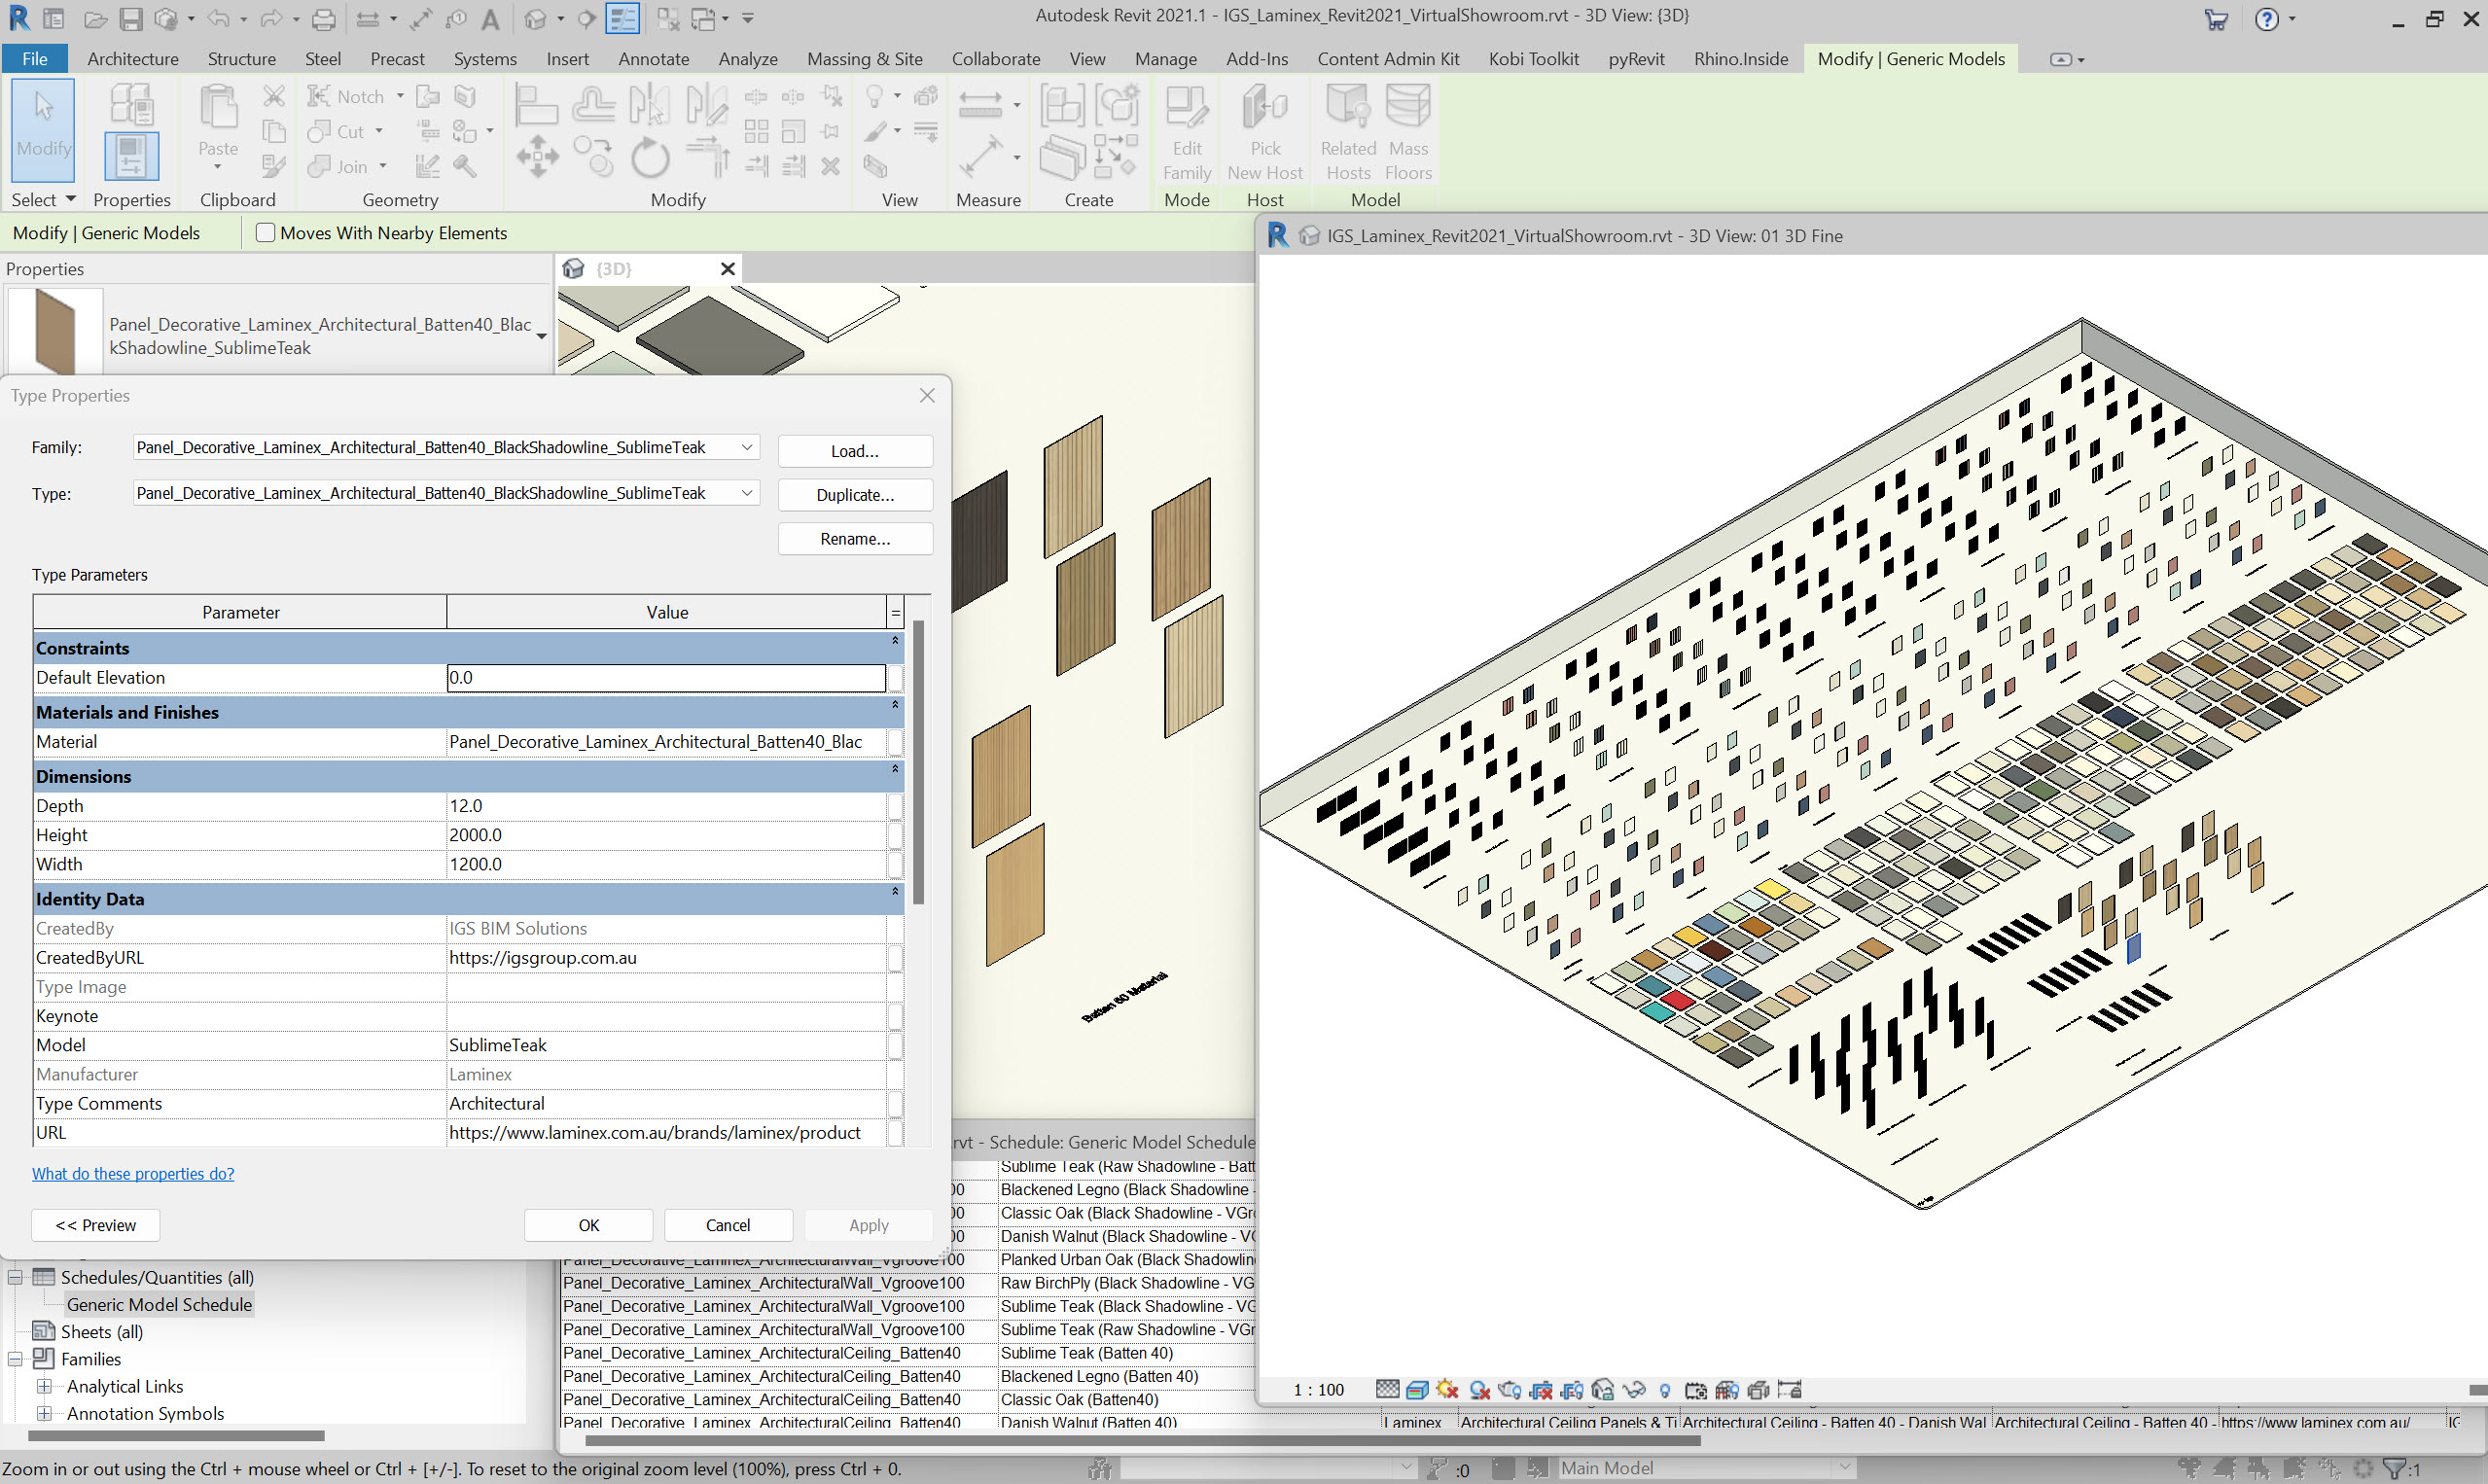Open the Annotate ribbon tab
Viewport: 2488px width, 1484px height.
(653, 59)
